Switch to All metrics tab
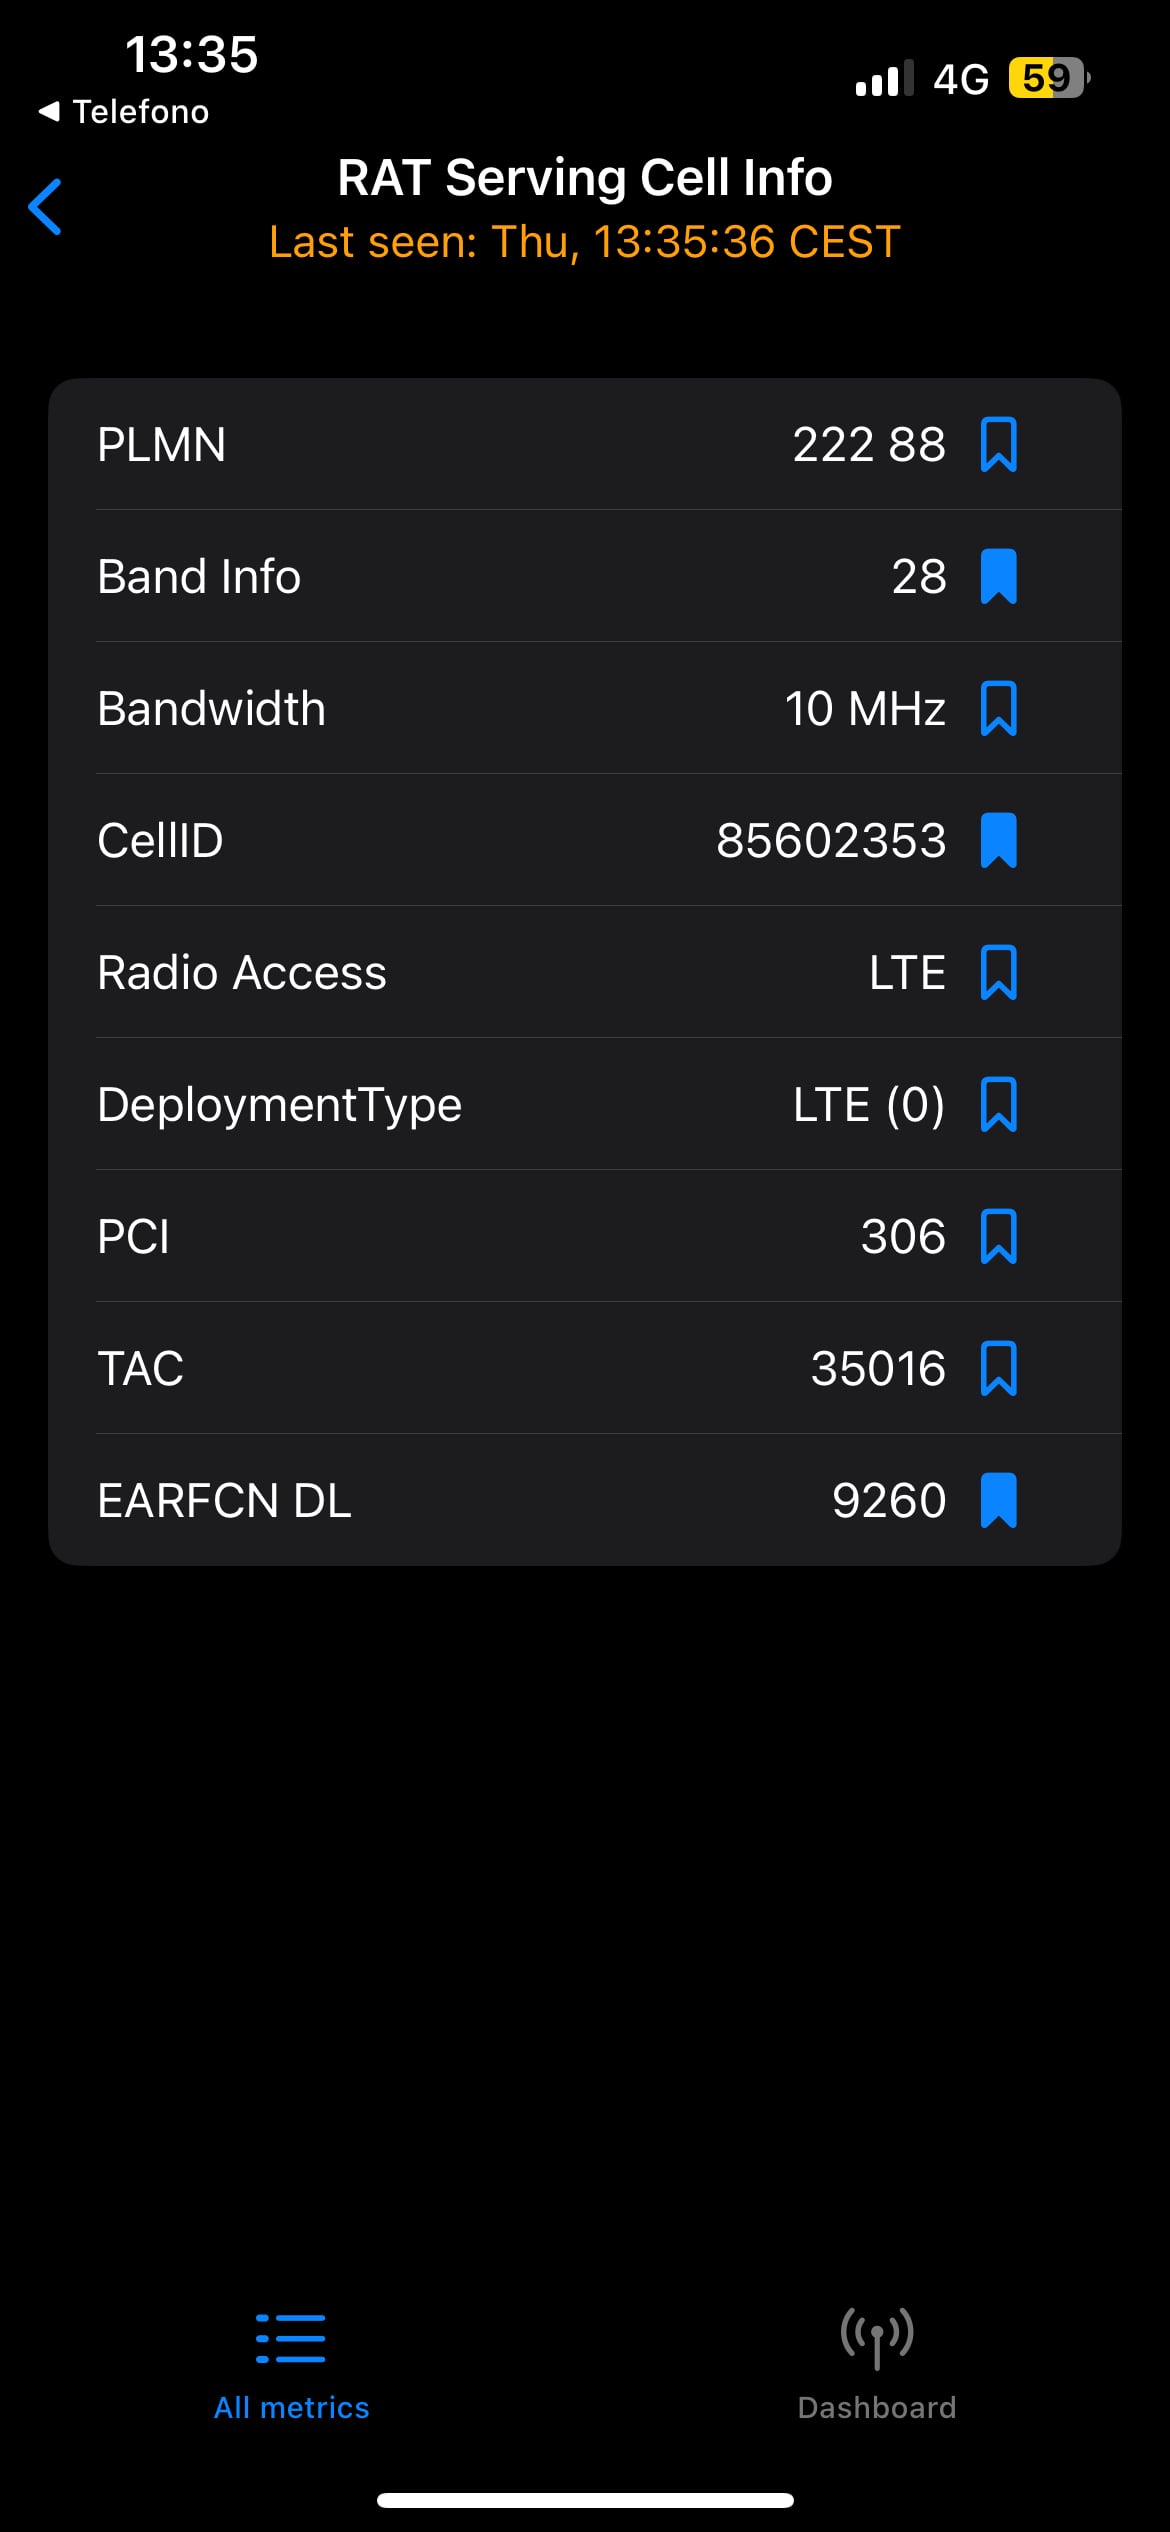Viewport: 1170px width, 2532px height. click(x=291, y=2364)
